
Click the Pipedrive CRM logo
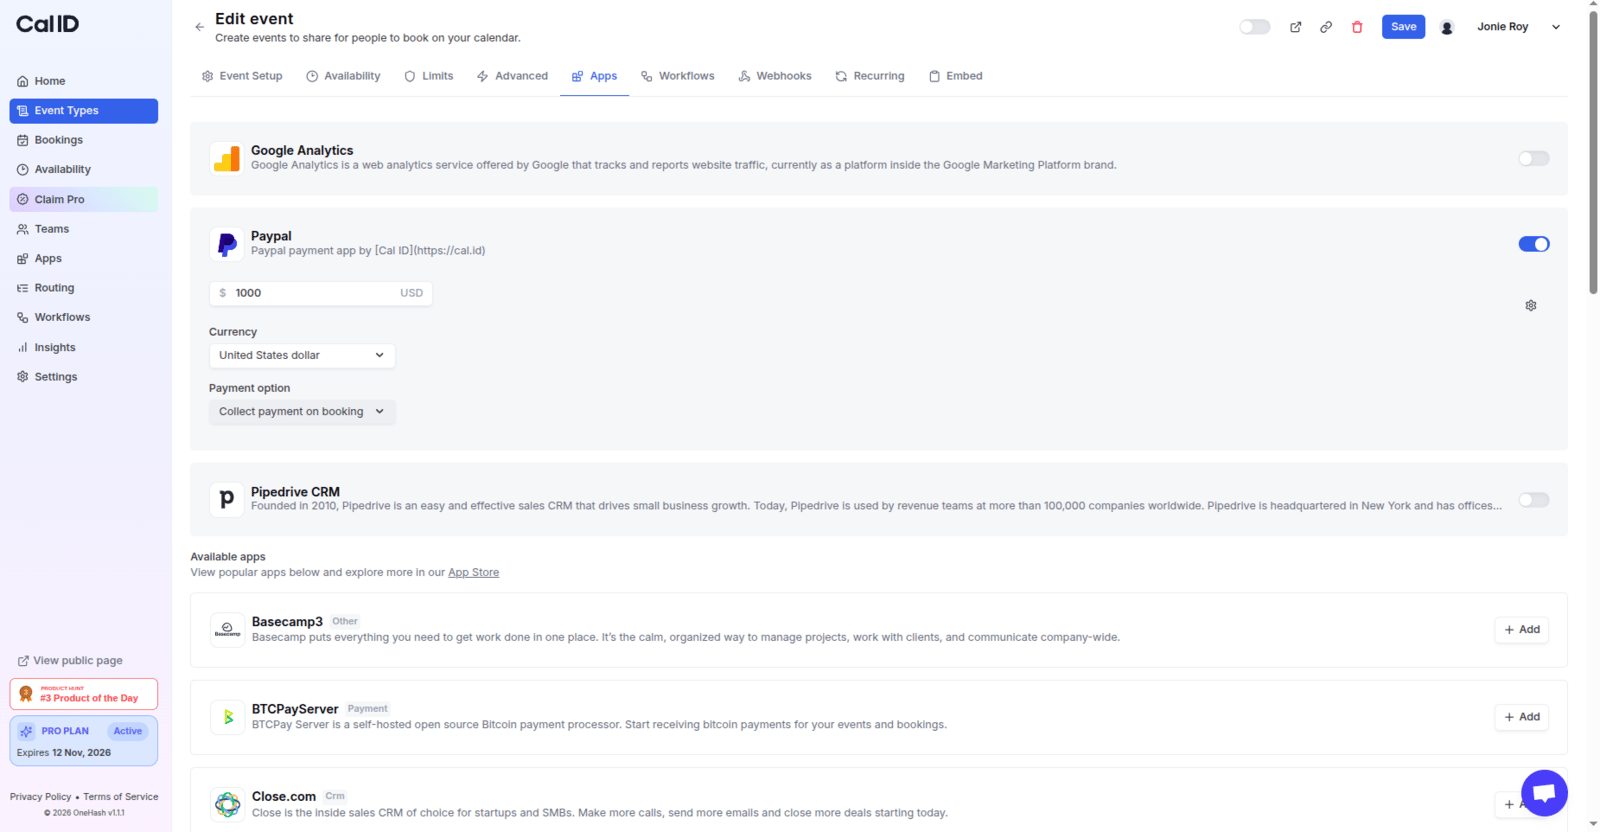pyautogui.click(x=227, y=499)
